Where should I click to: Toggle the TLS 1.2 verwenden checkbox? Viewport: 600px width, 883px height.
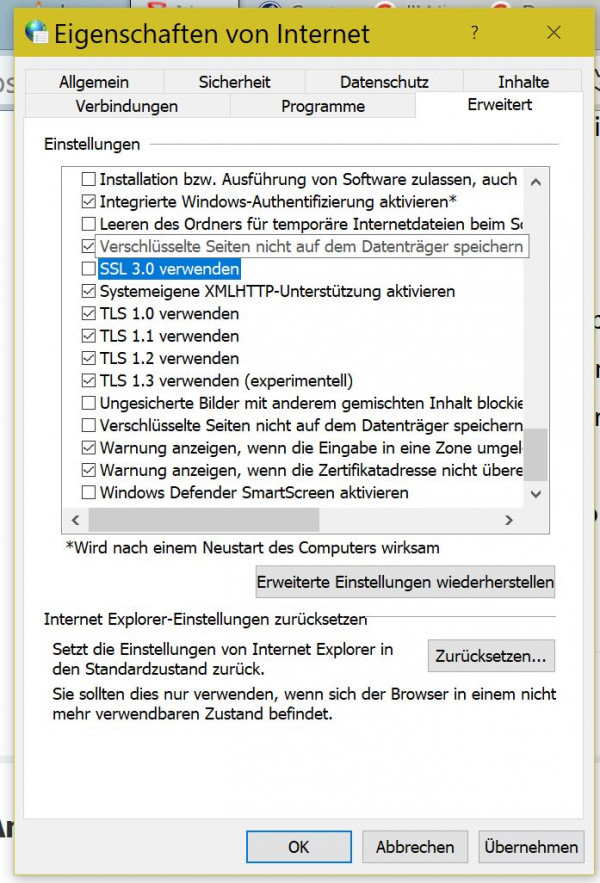[x=88, y=358]
